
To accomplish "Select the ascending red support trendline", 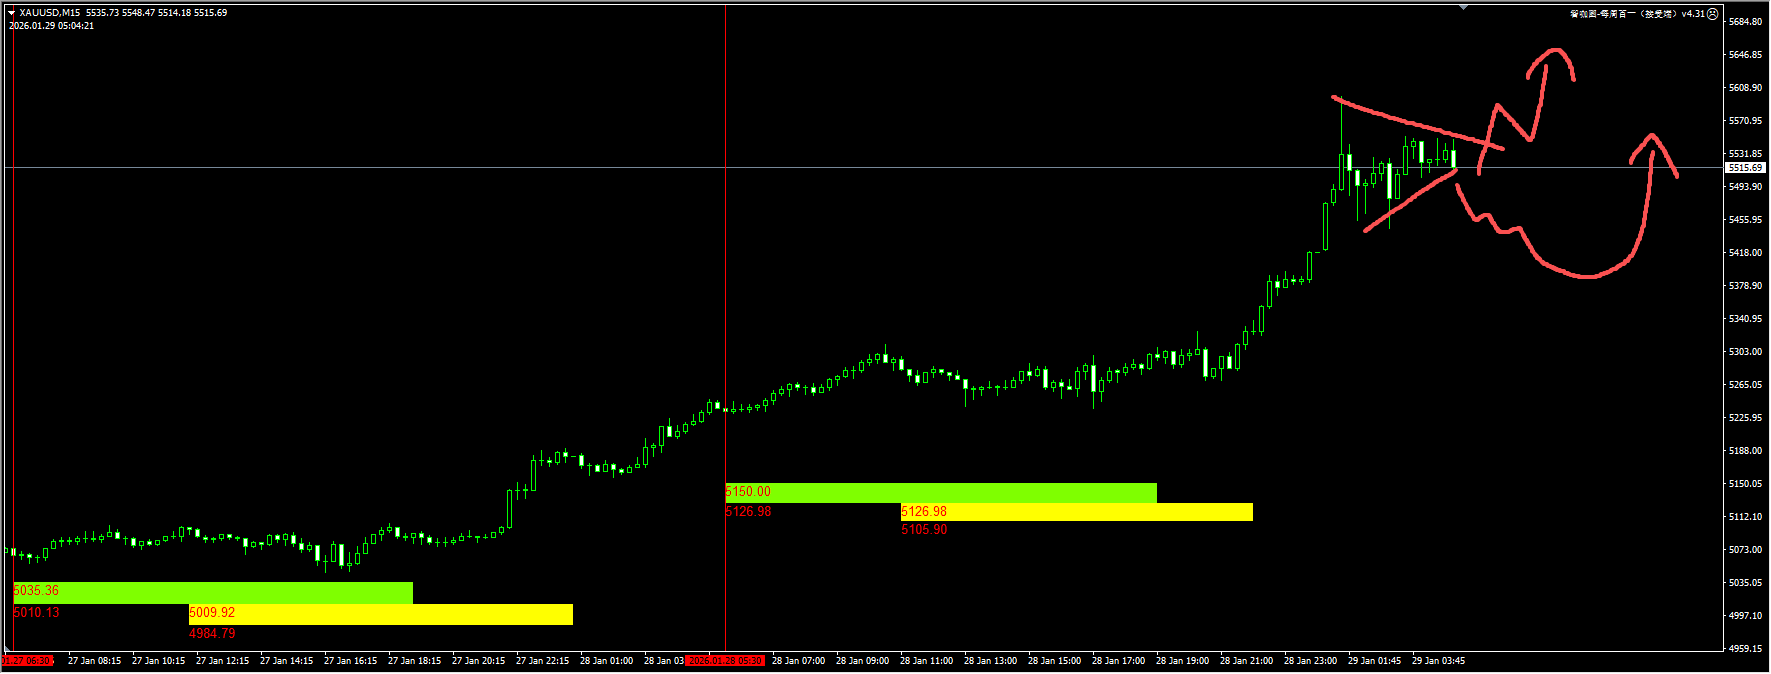I will pos(1410,202).
